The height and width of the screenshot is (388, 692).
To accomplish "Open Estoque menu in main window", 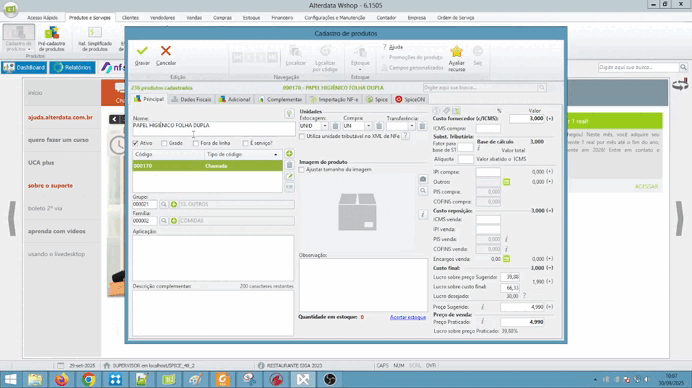I will [x=251, y=18].
